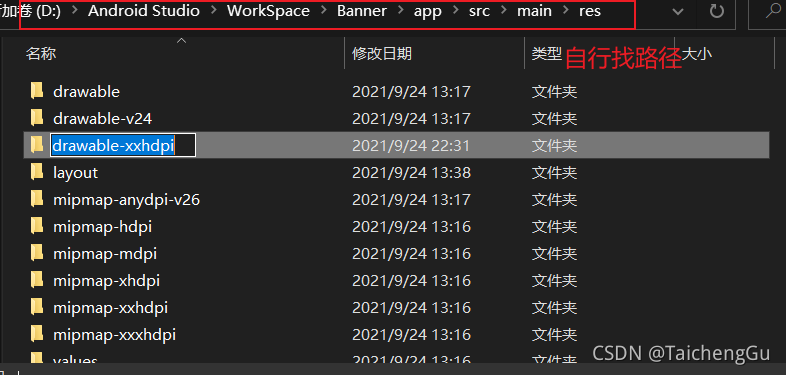Click the mipmap-mdpi folder icon
This screenshot has height=375, width=786.
[37, 254]
